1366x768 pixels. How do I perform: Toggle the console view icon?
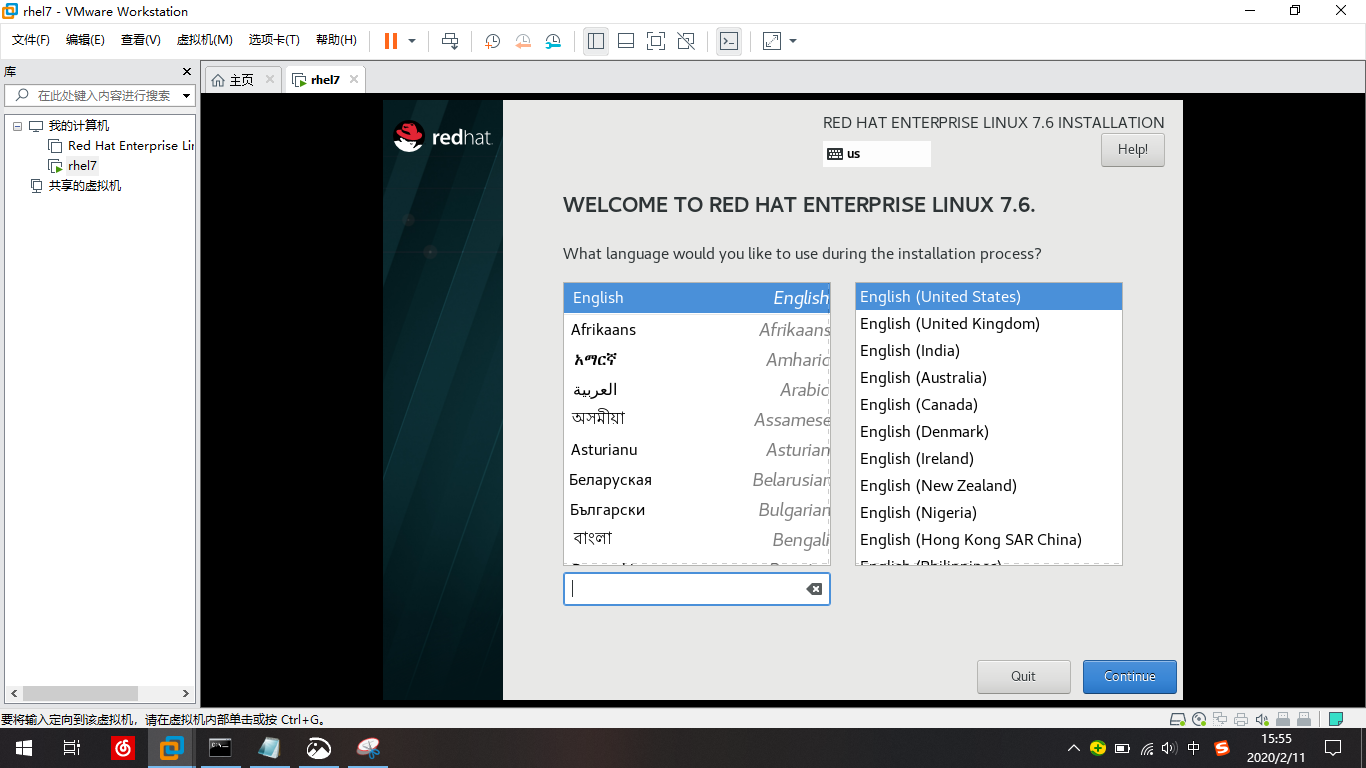pyautogui.click(x=729, y=41)
